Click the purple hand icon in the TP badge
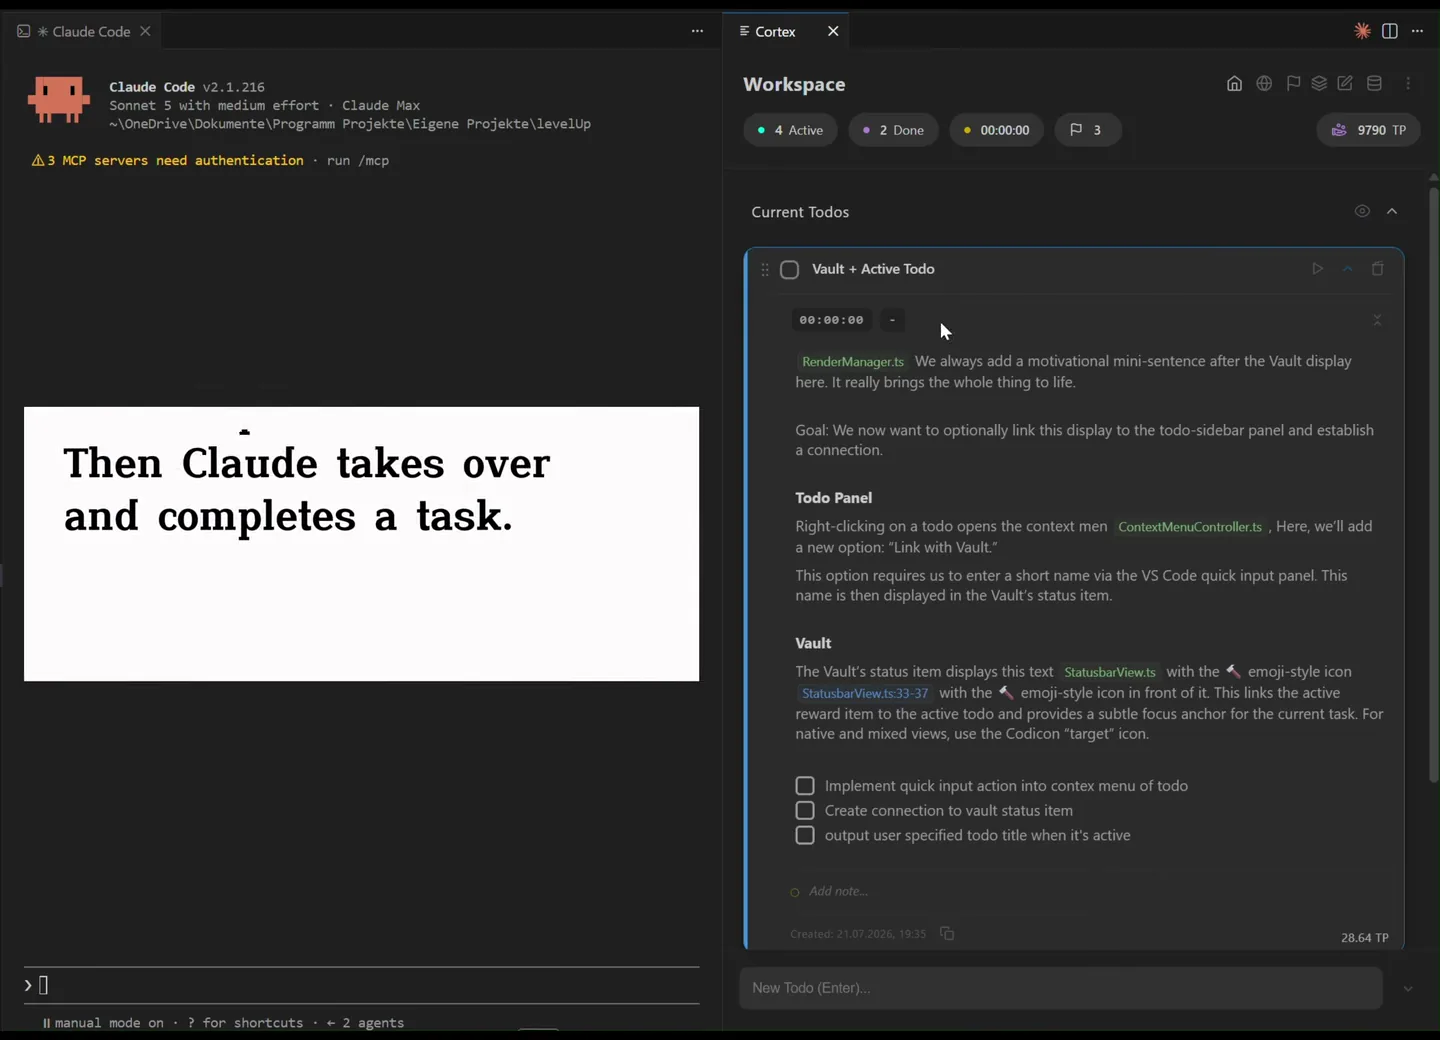Viewport: 1440px width, 1040px height. [x=1339, y=130]
